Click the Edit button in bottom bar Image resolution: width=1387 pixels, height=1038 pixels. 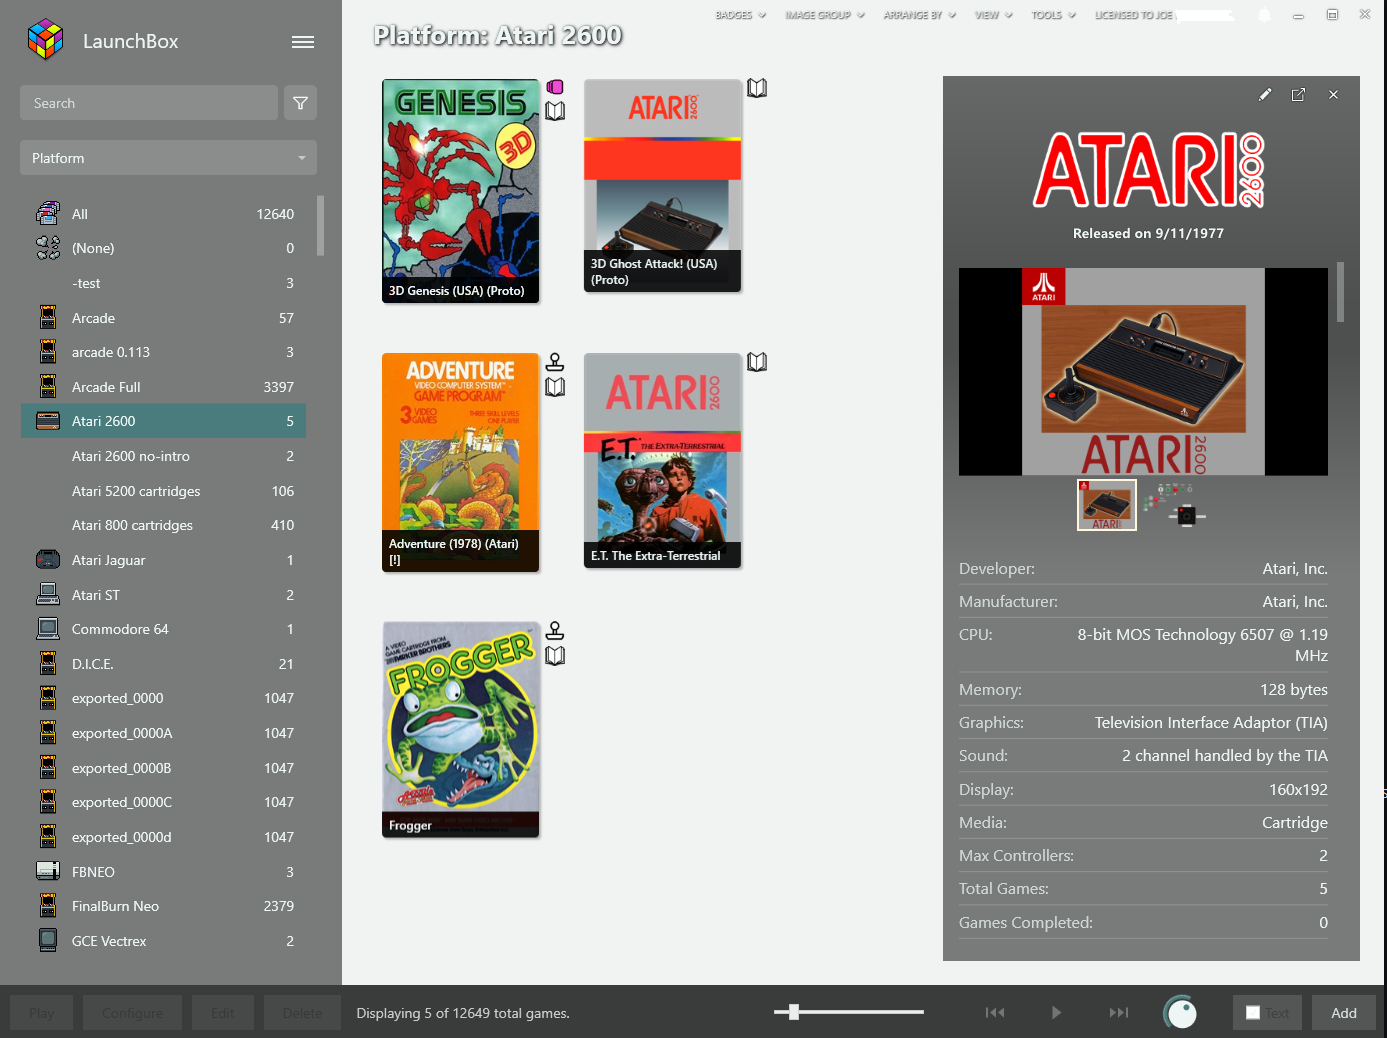click(222, 1013)
